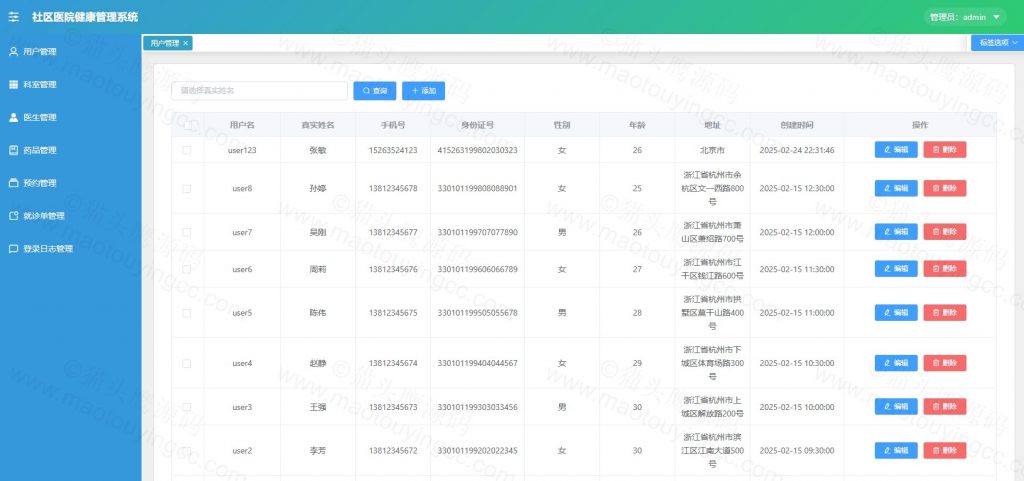
Task: Check the checkbox for user3 row
Action: click(x=187, y=407)
